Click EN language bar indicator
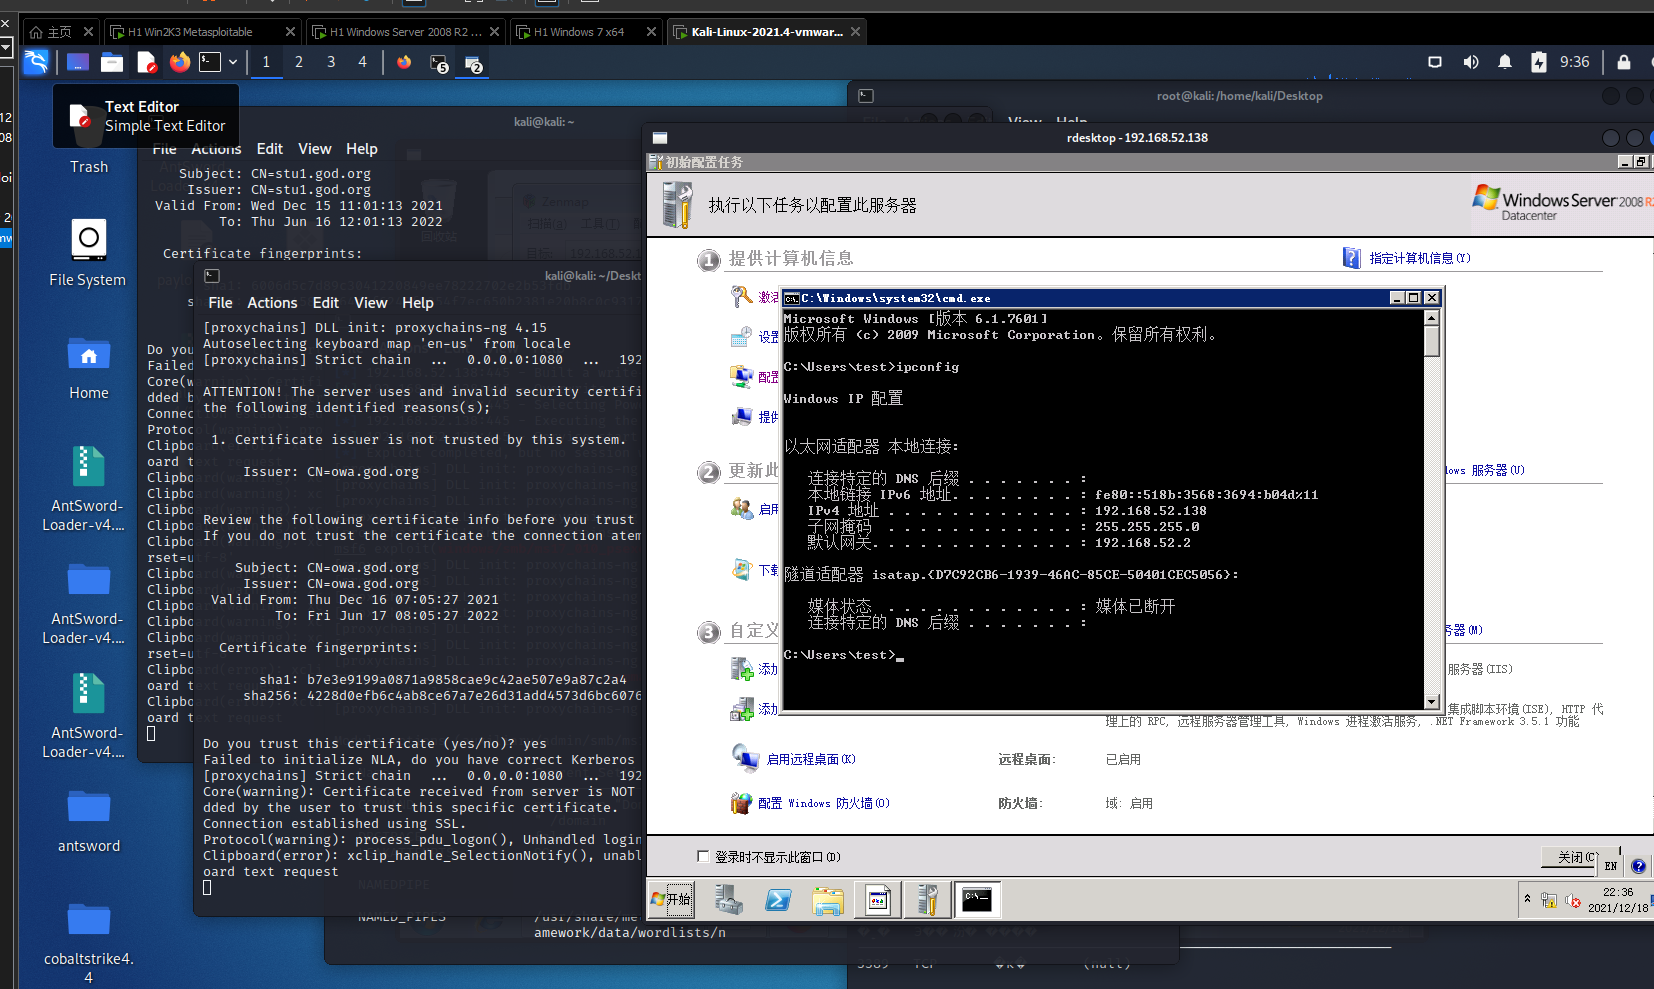This screenshot has height=989, width=1654. point(1610,866)
